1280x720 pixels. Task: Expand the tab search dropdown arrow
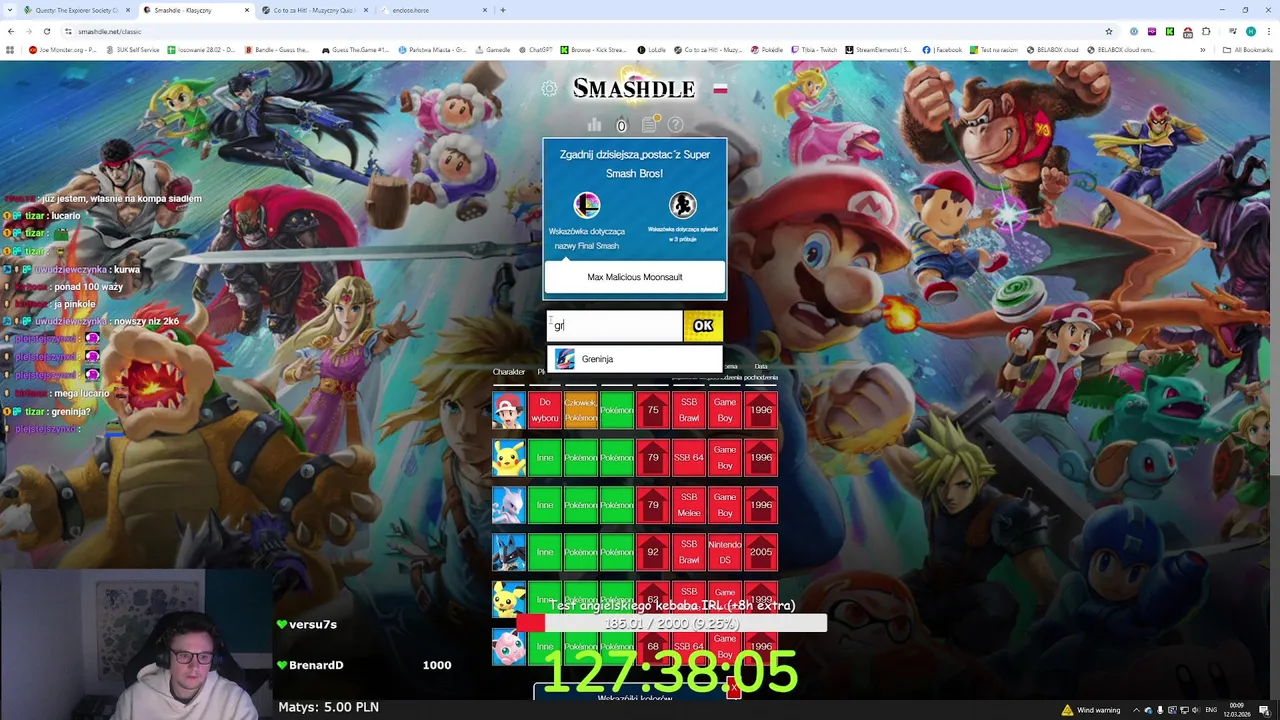coord(10,10)
